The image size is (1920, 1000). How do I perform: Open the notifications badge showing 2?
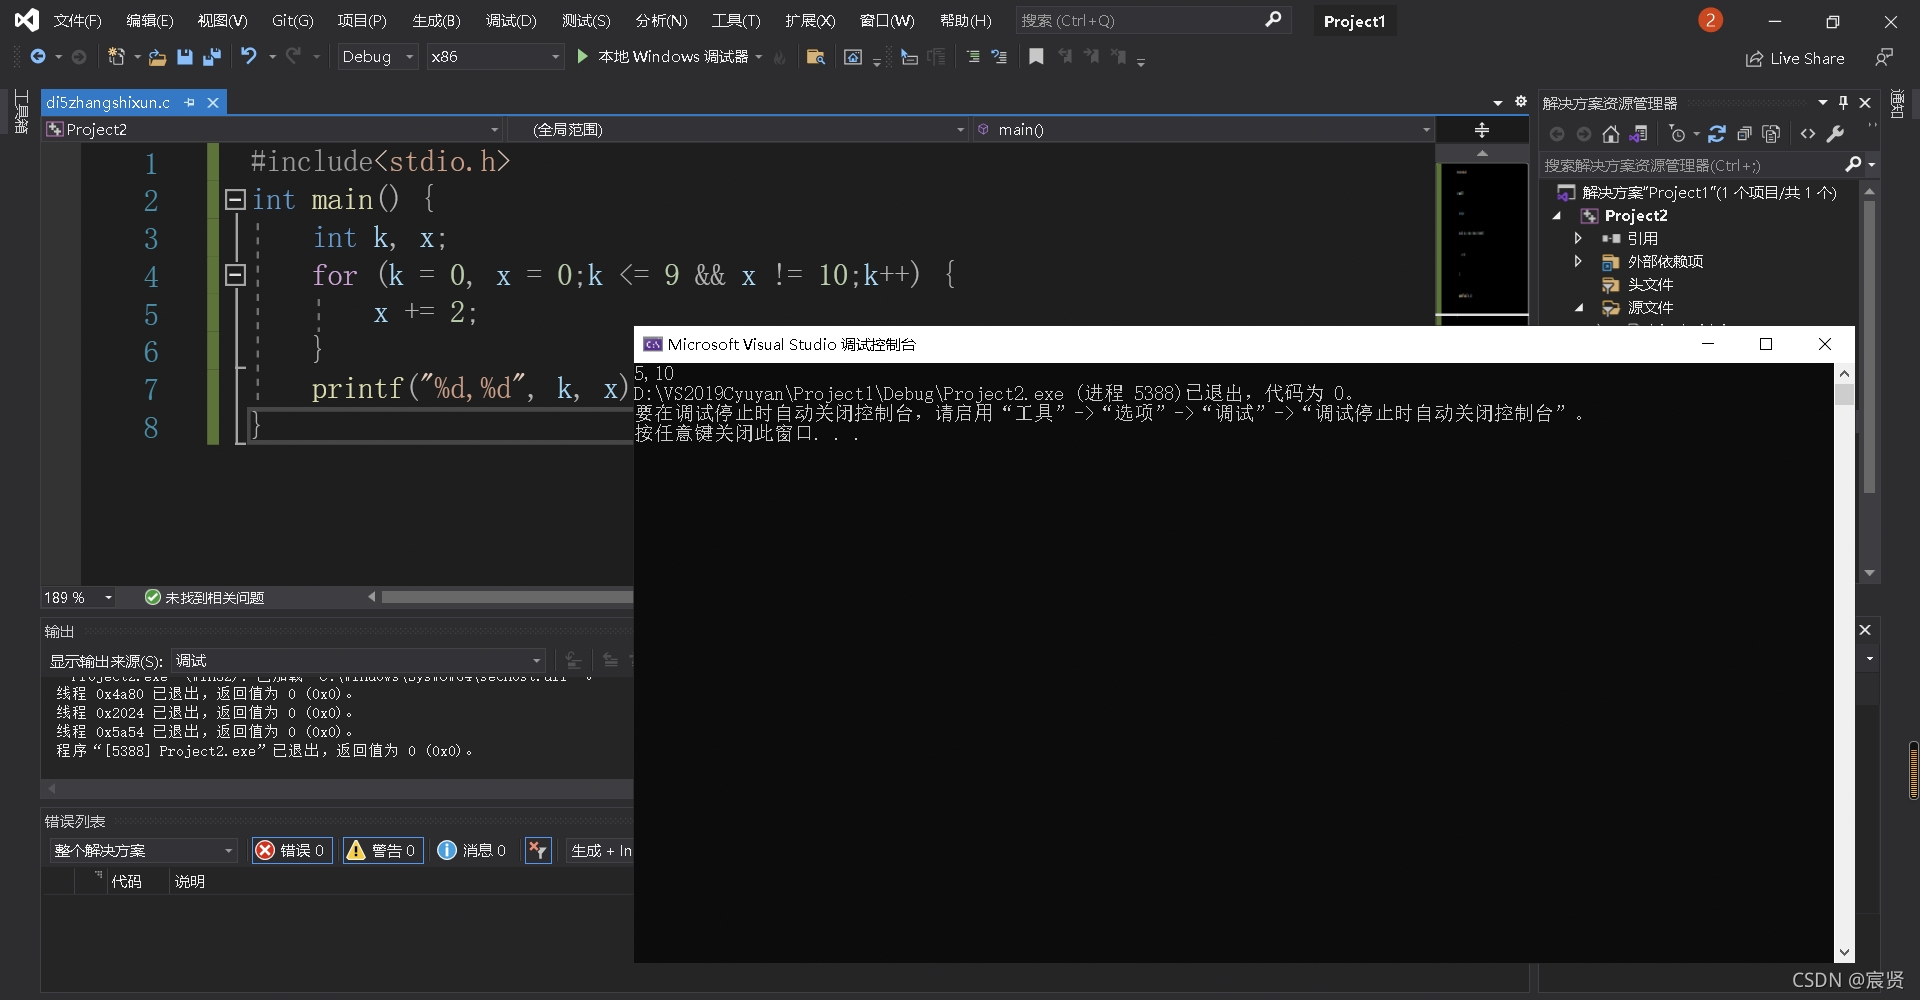click(x=1710, y=20)
